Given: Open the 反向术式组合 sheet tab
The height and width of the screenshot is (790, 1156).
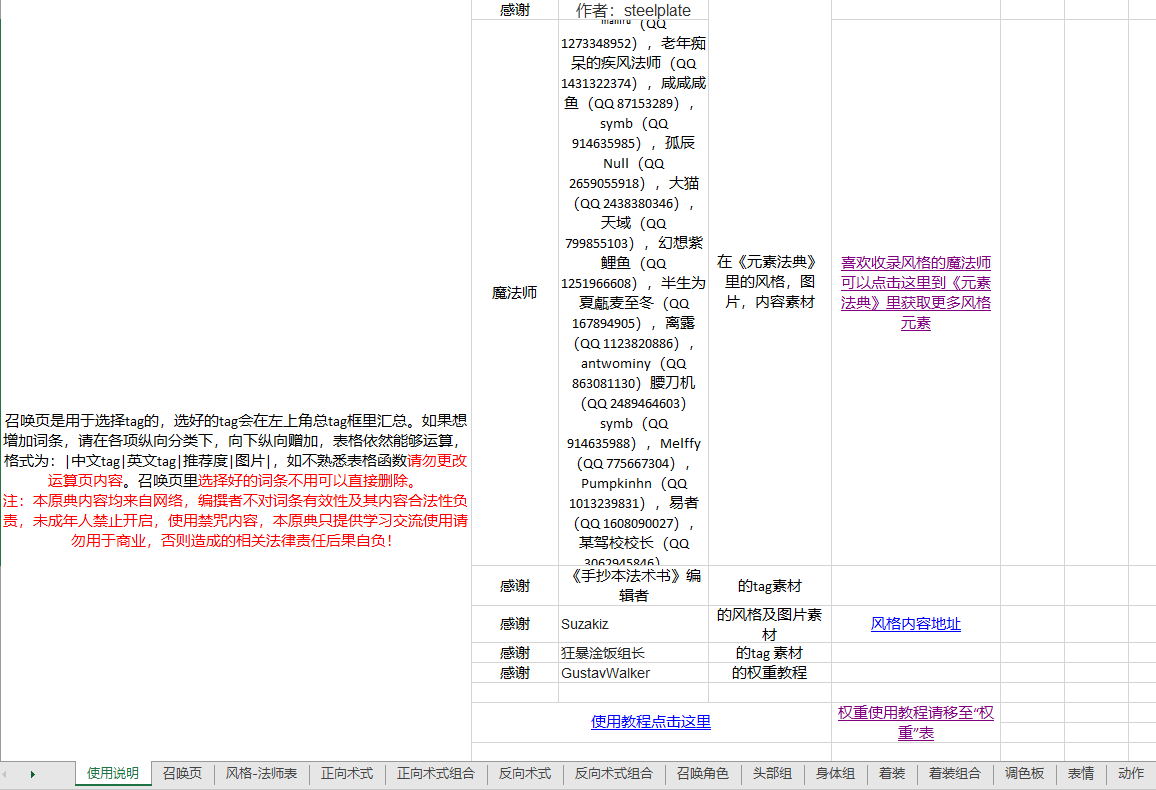Looking at the screenshot, I should [614, 773].
